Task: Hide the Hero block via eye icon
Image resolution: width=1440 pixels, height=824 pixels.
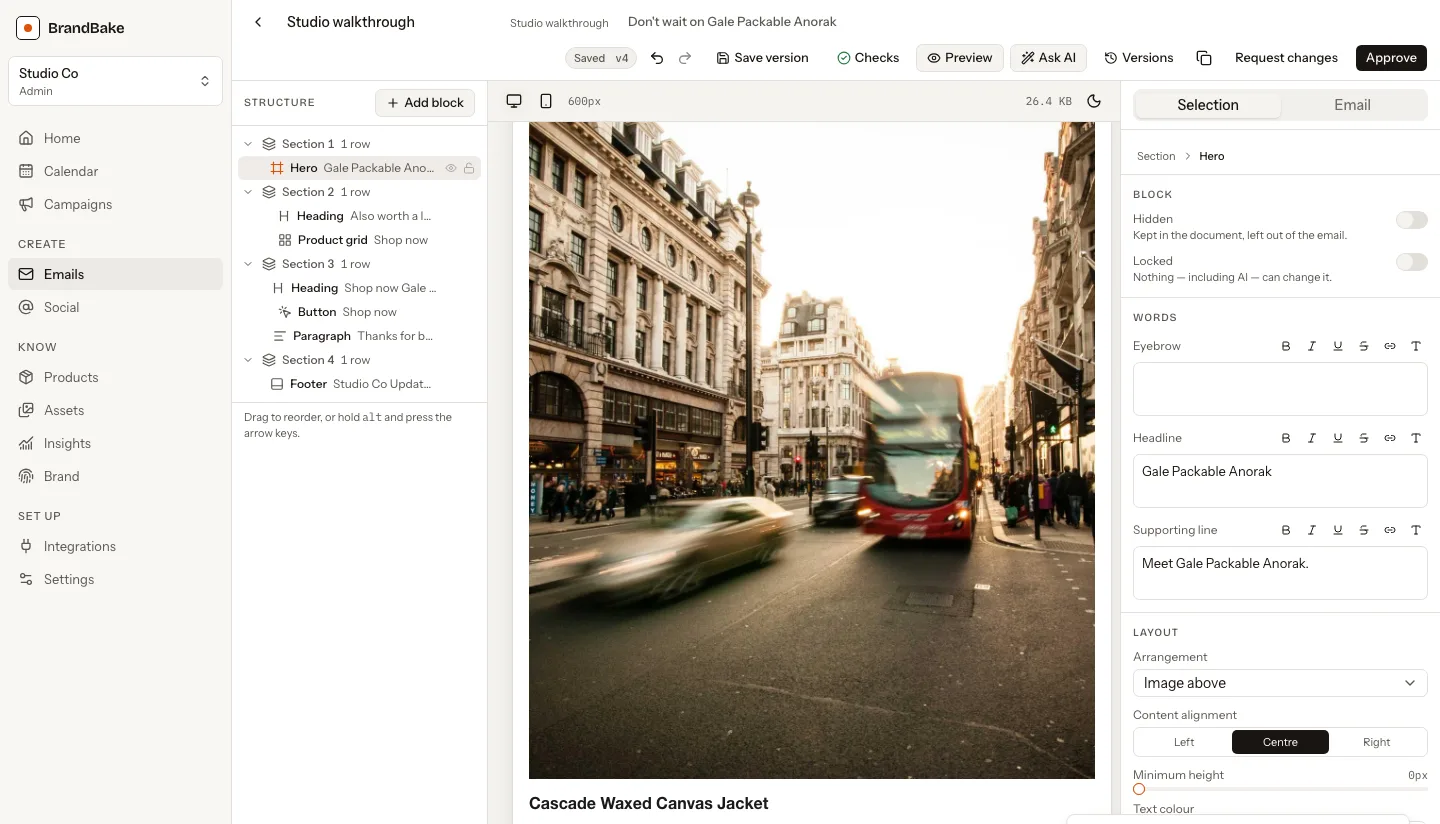Action: click(x=451, y=168)
